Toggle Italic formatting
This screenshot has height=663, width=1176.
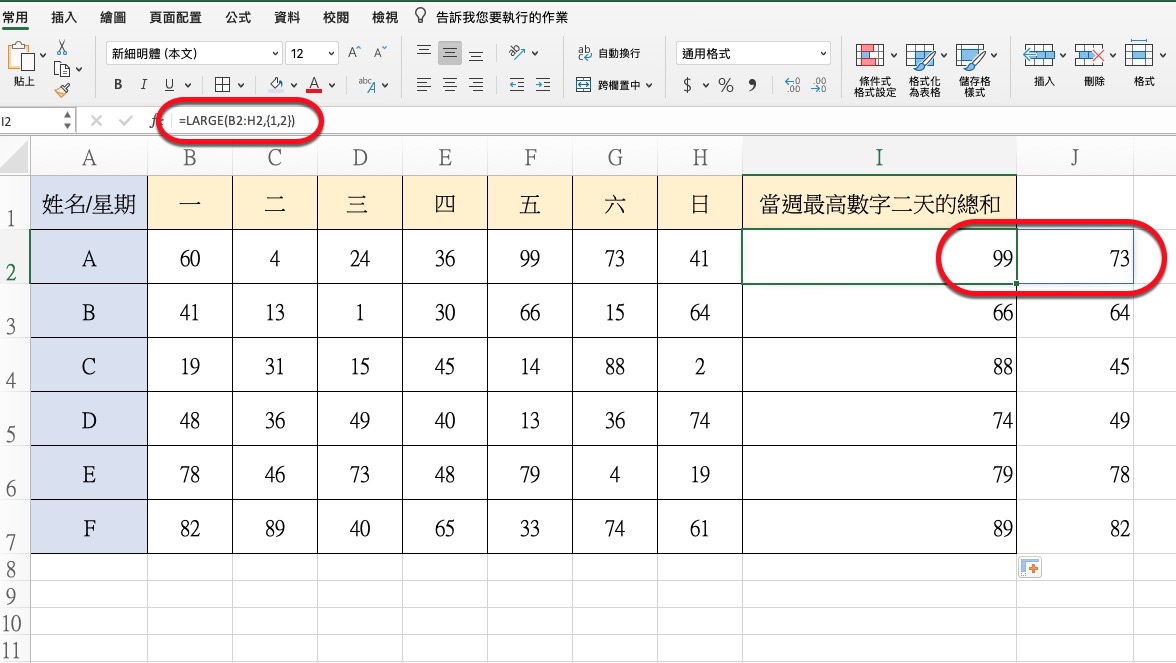[x=143, y=85]
